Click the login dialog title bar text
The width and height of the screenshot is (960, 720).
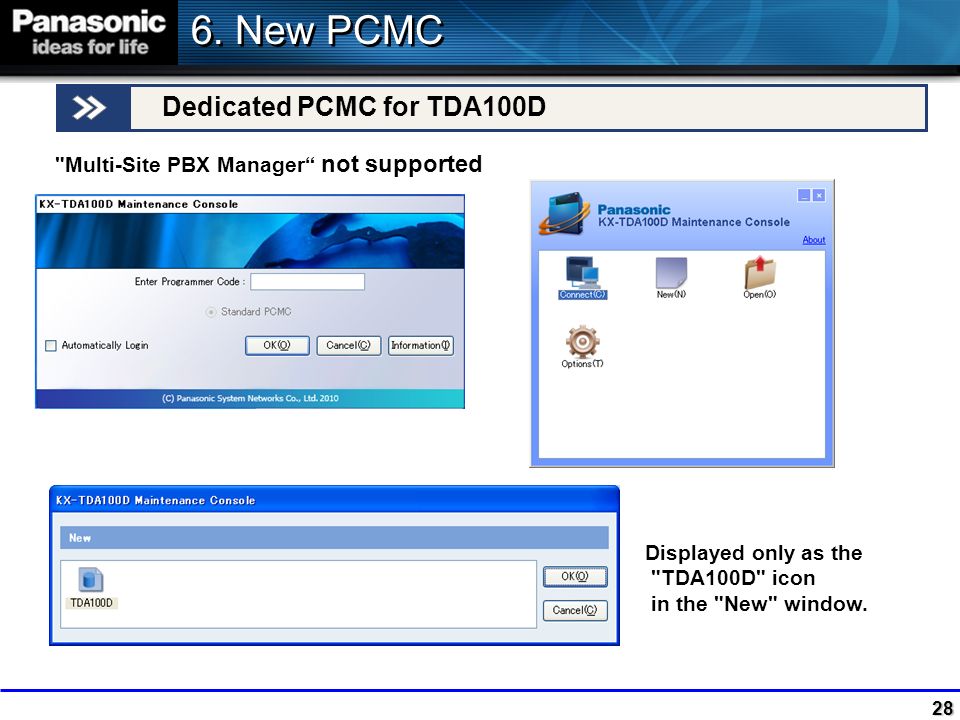point(138,204)
